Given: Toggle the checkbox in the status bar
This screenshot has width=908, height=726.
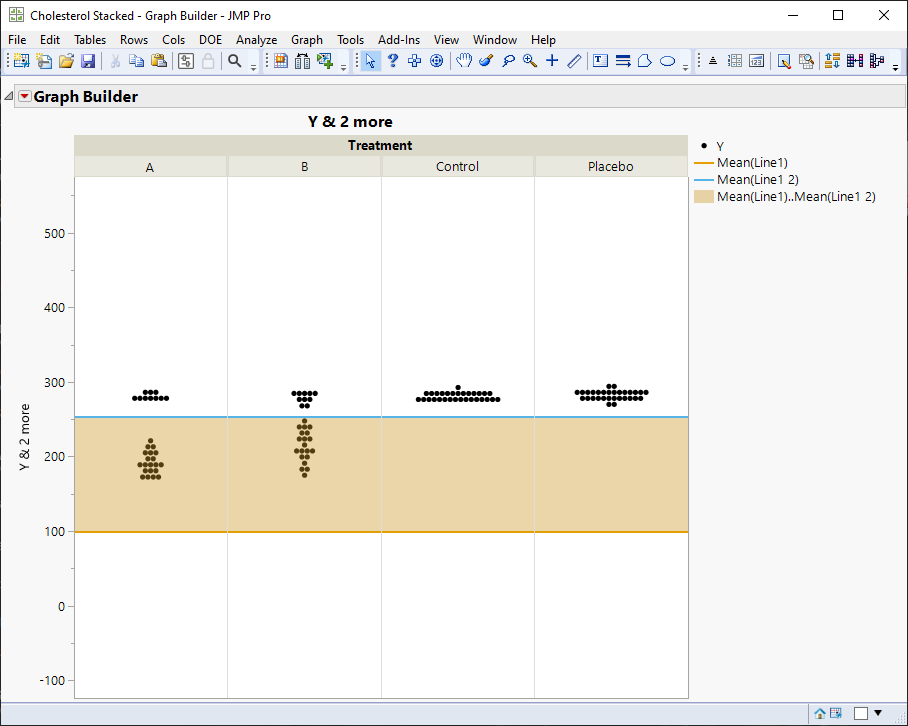Looking at the screenshot, I should coord(860,713).
